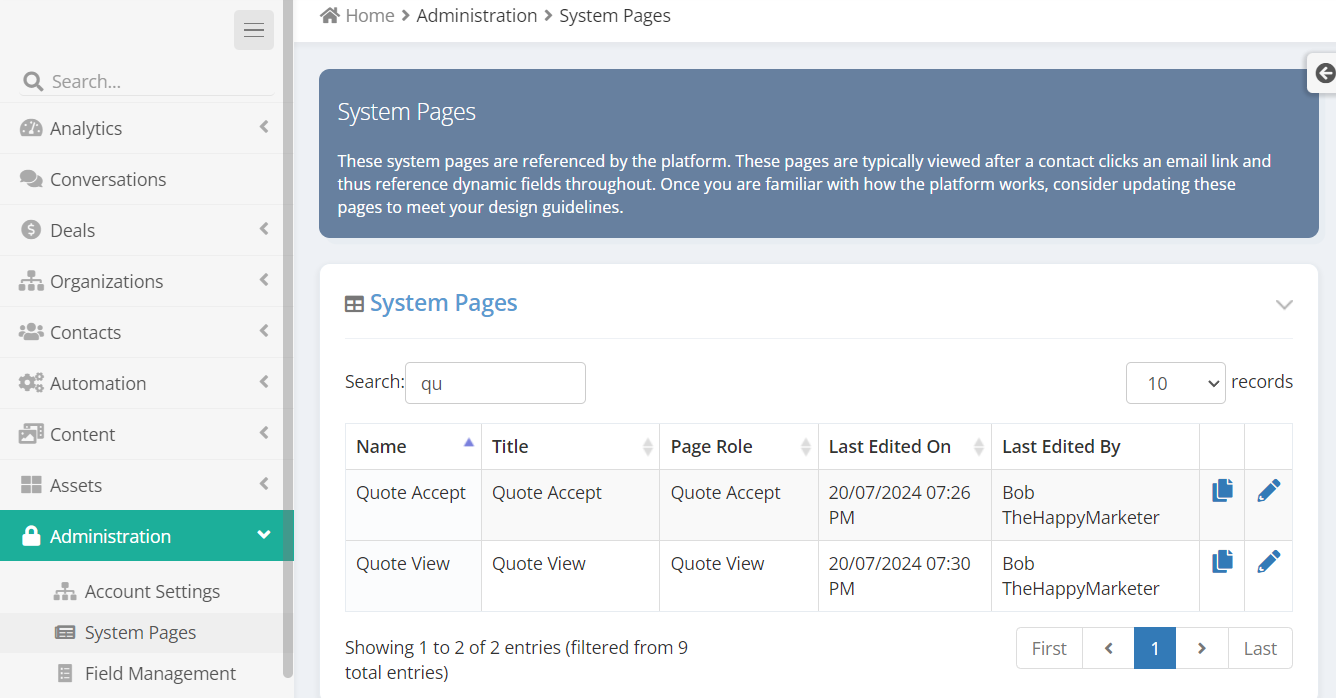Image resolution: width=1336 pixels, height=698 pixels.
Task: Open the records per page dropdown
Action: point(1175,383)
